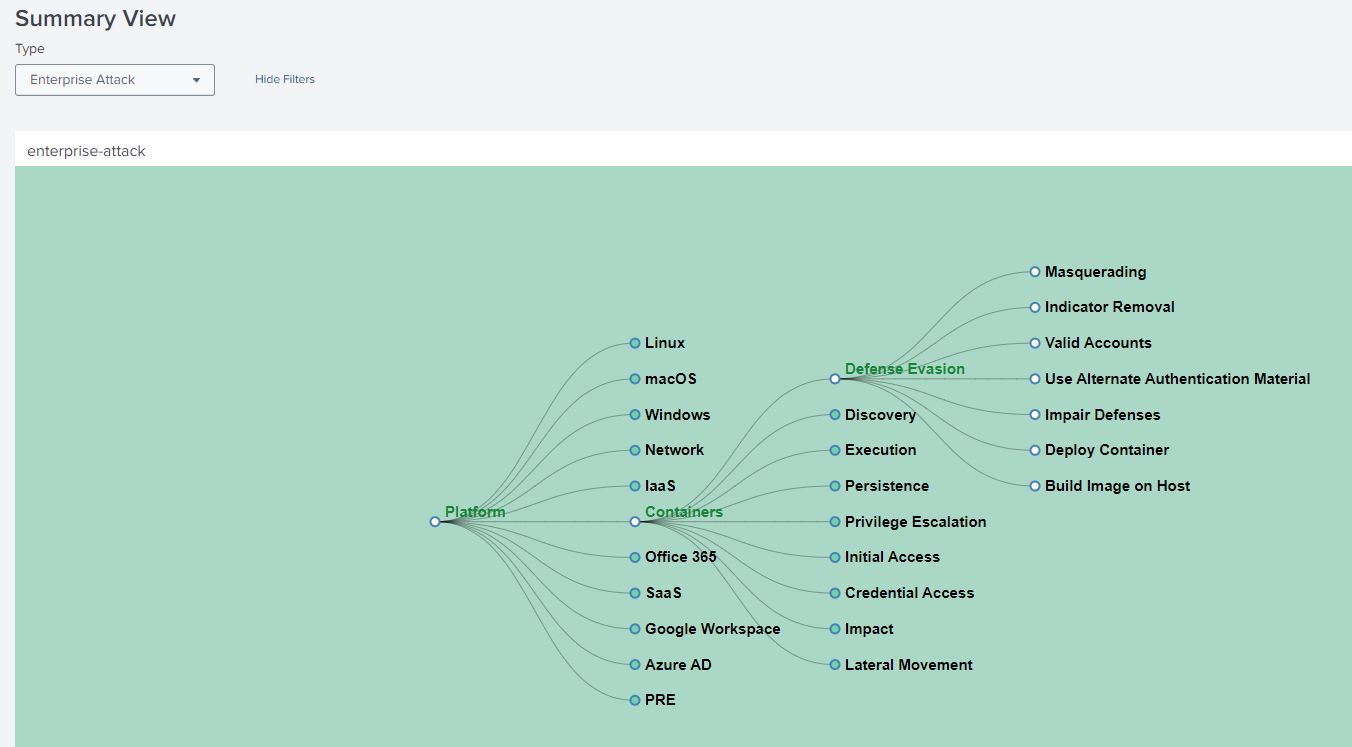
Task: Click the SaaS label text
Action: pos(664,593)
